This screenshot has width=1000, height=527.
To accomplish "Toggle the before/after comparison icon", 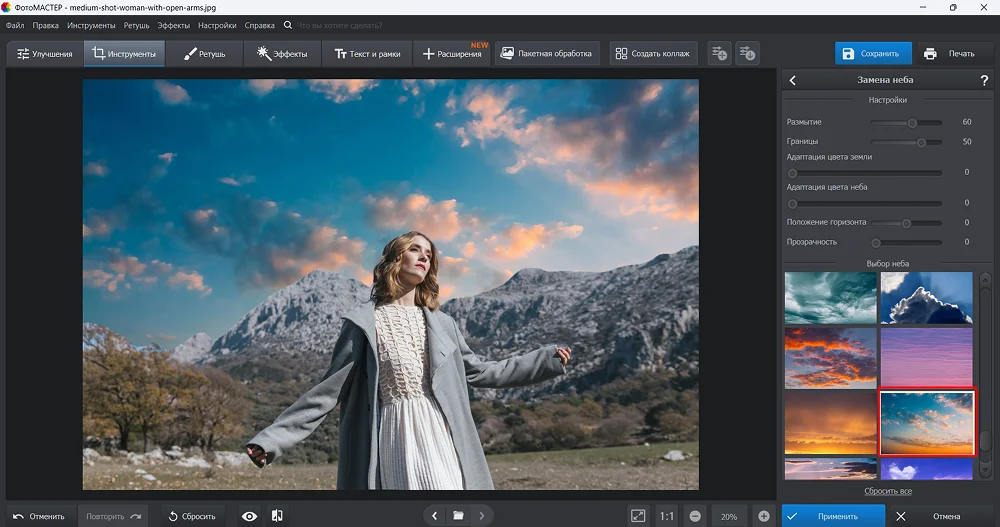I will click(277, 516).
